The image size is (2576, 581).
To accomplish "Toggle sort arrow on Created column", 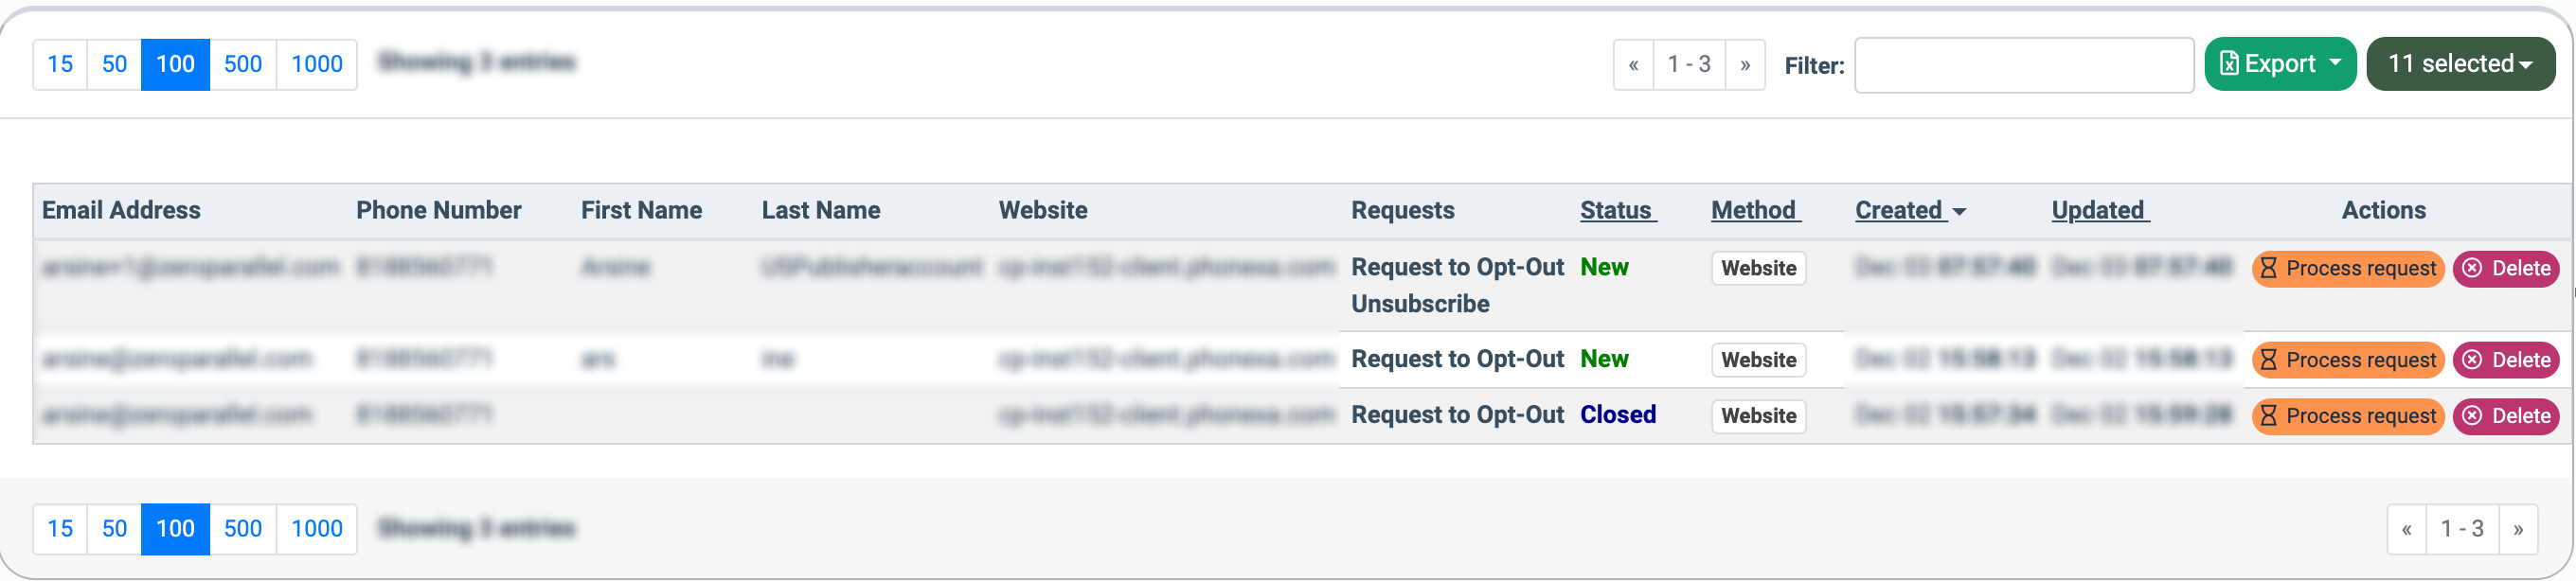I will (x=1960, y=212).
